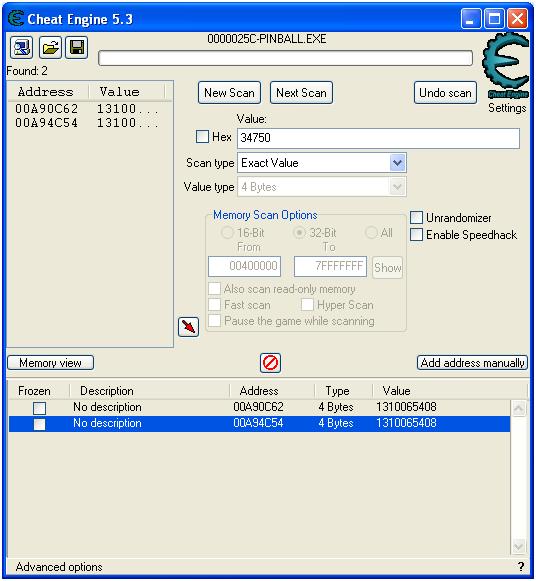536x581 pixels.
Task: Click the question mark help icon
Action: point(521,566)
